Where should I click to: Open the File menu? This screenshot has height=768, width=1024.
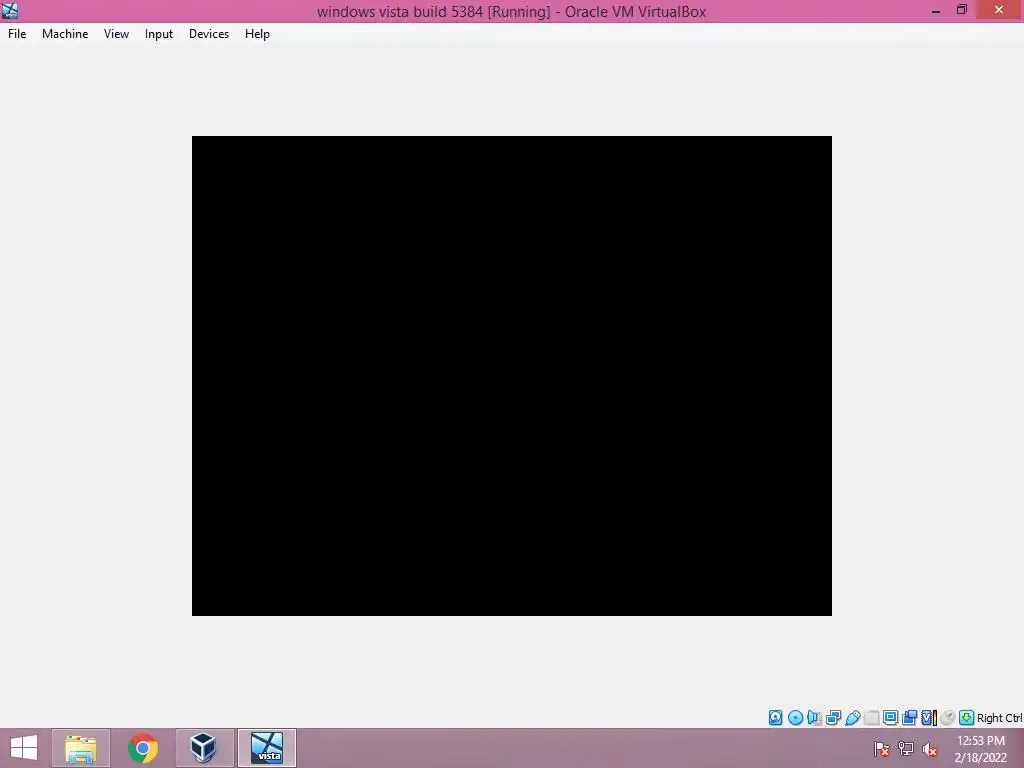tap(17, 34)
